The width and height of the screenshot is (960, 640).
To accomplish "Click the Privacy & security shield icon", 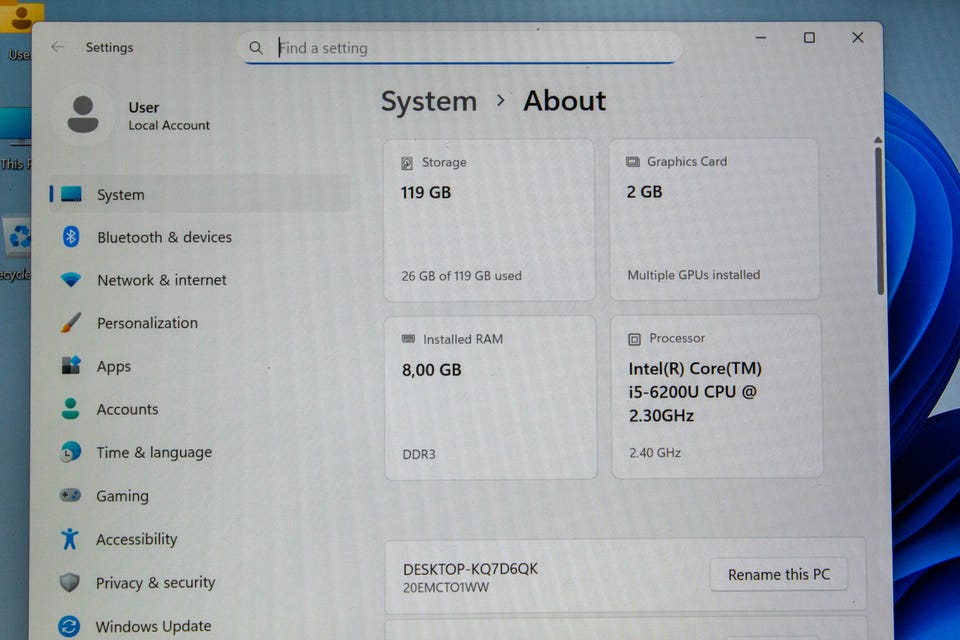I will pos(69,582).
